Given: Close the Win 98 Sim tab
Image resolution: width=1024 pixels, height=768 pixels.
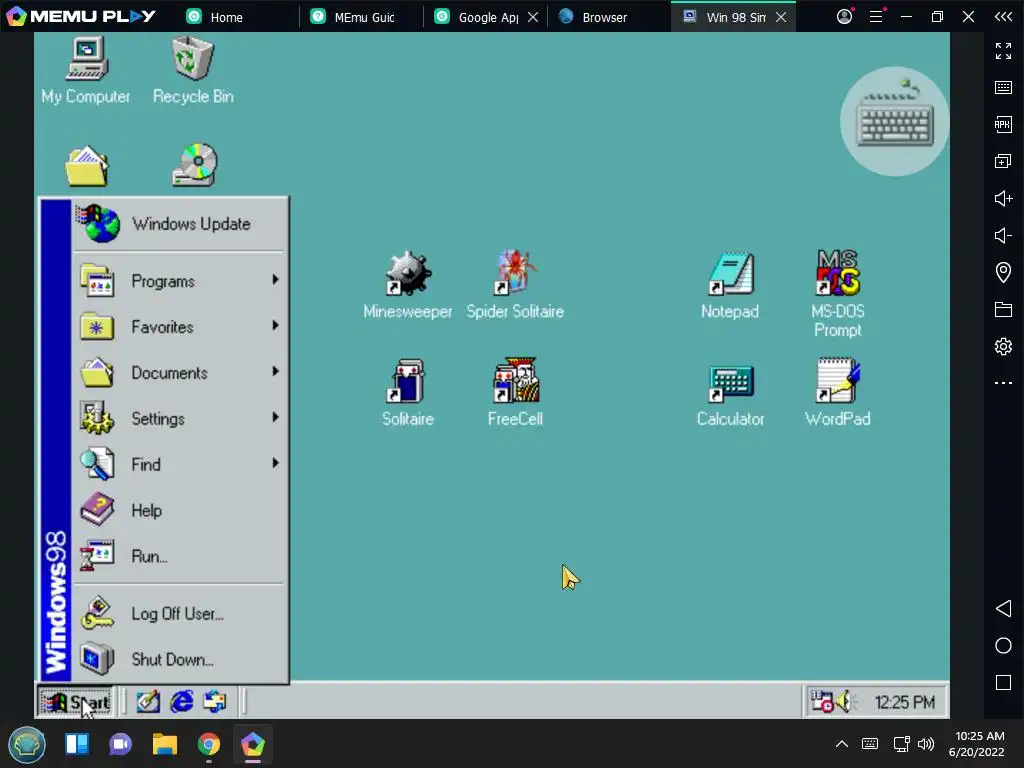Looking at the screenshot, I should coord(781,17).
